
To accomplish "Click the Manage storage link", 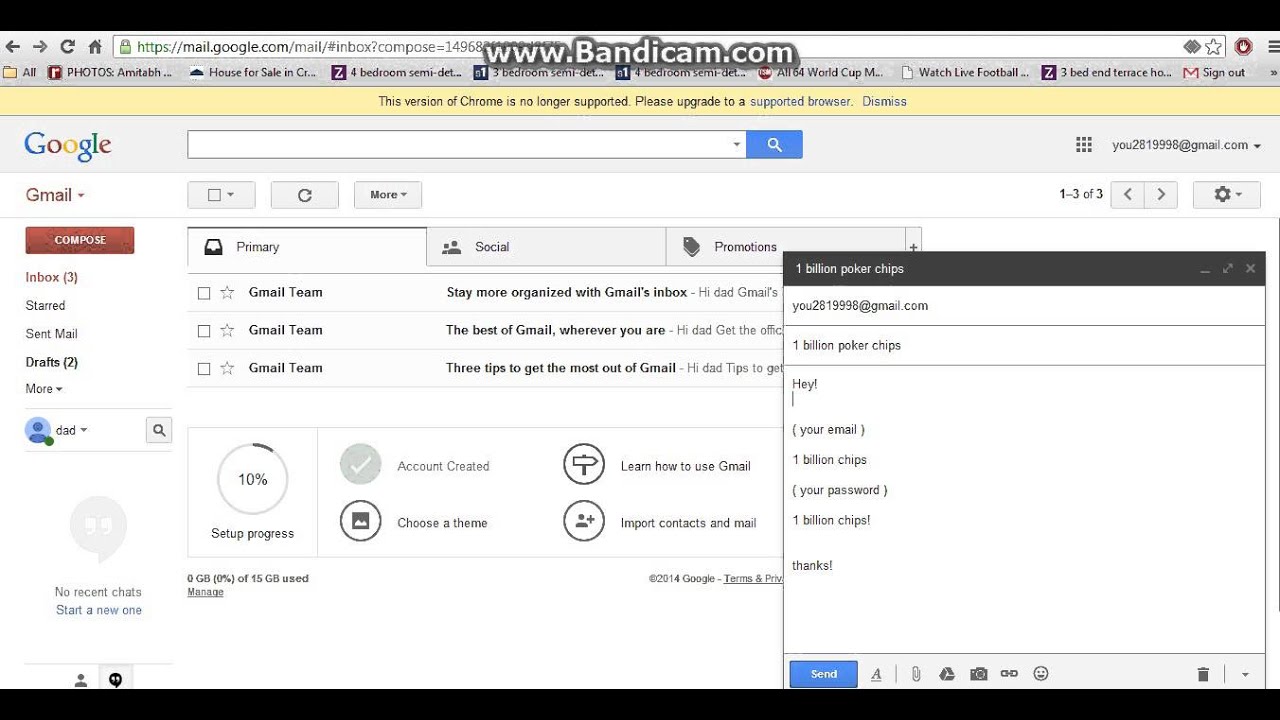I will click(205, 592).
